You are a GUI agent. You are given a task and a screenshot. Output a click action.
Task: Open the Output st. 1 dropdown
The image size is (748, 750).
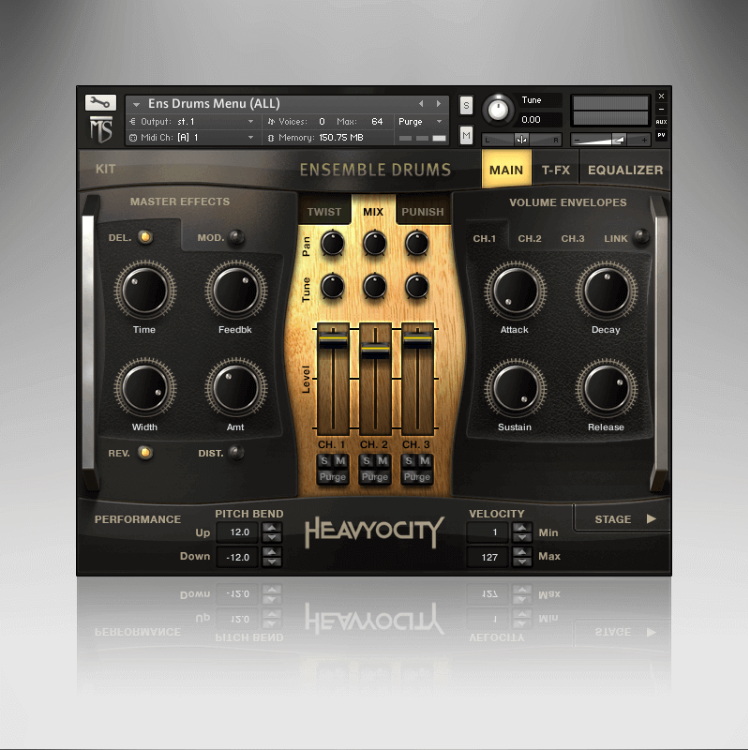191,121
